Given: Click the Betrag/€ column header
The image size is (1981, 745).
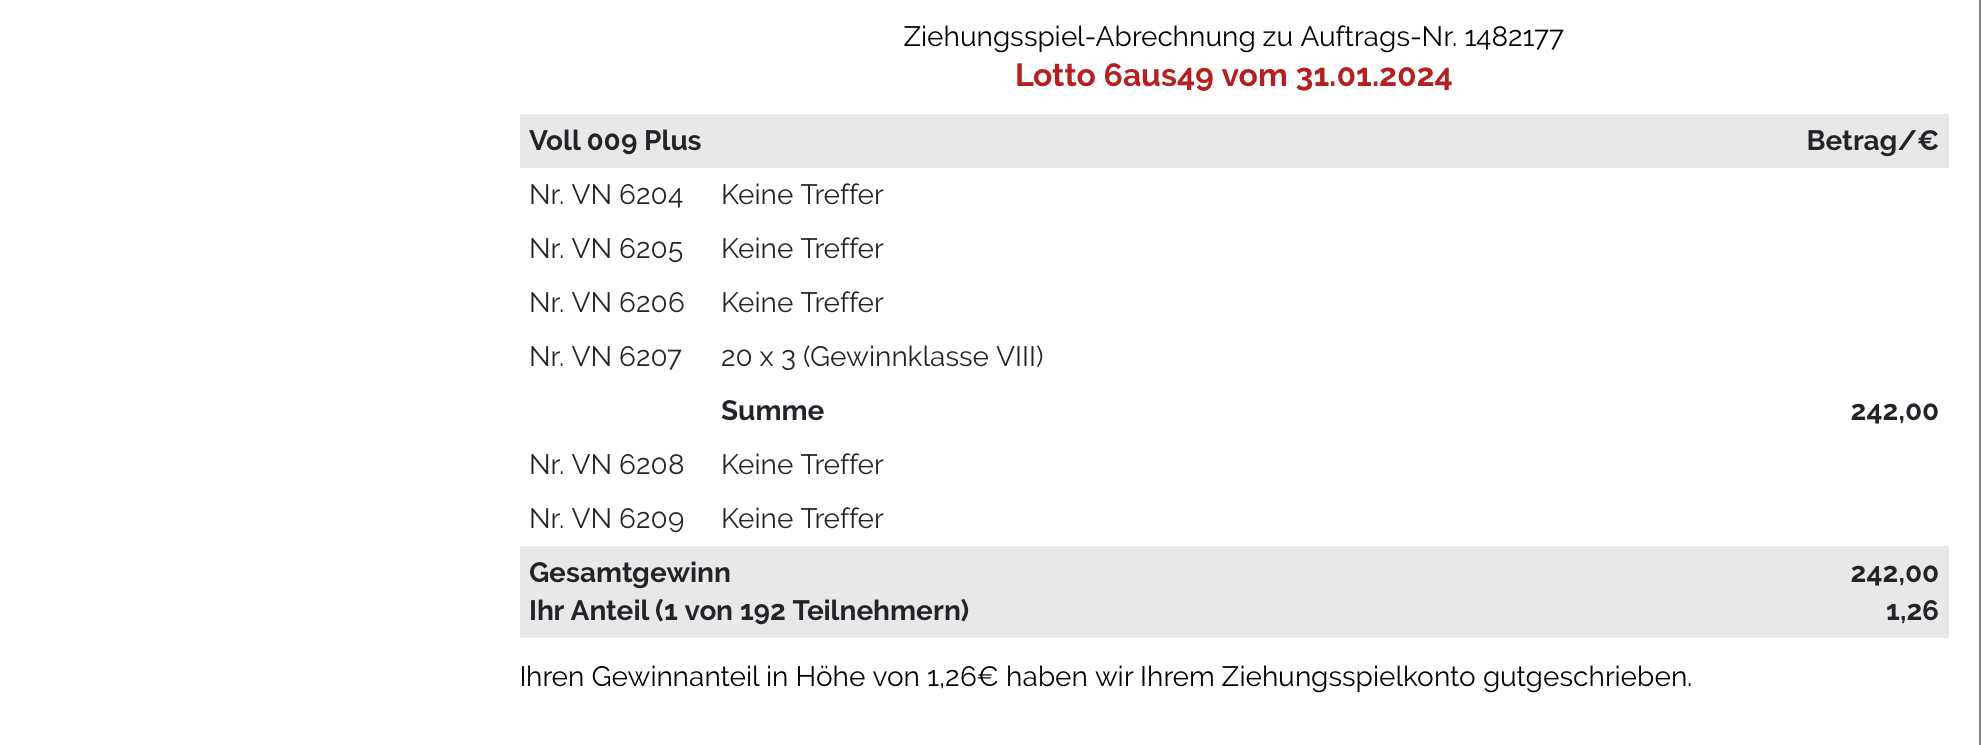Looking at the screenshot, I should click(1872, 141).
